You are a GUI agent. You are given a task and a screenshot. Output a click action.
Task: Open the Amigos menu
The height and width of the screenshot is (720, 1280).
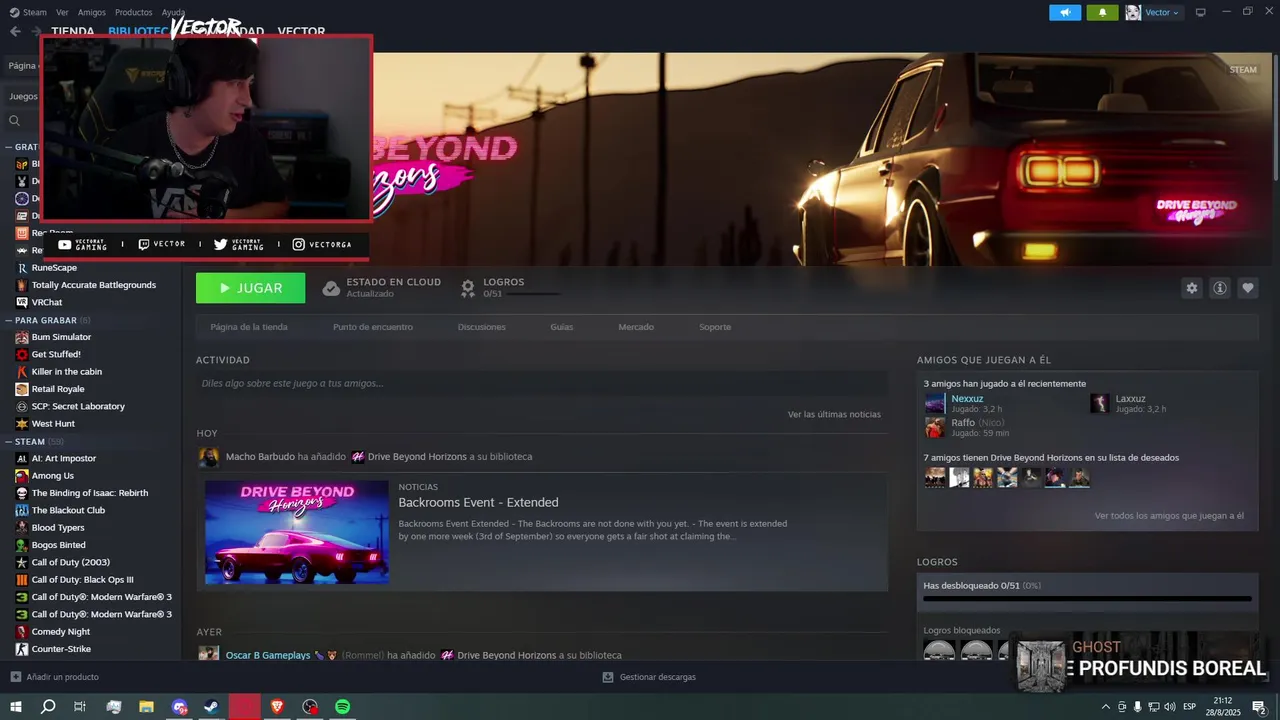pos(92,12)
